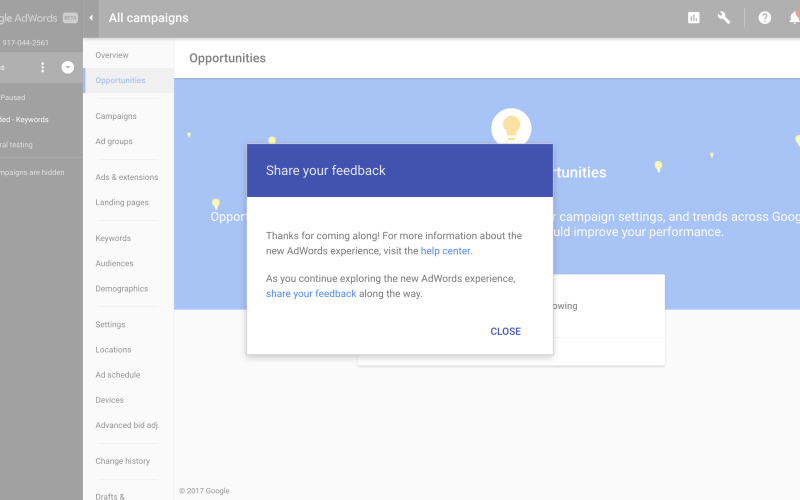Viewport: 800px width, 500px height.
Task: Click the Opportunities page heading
Action: tap(228, 58)
